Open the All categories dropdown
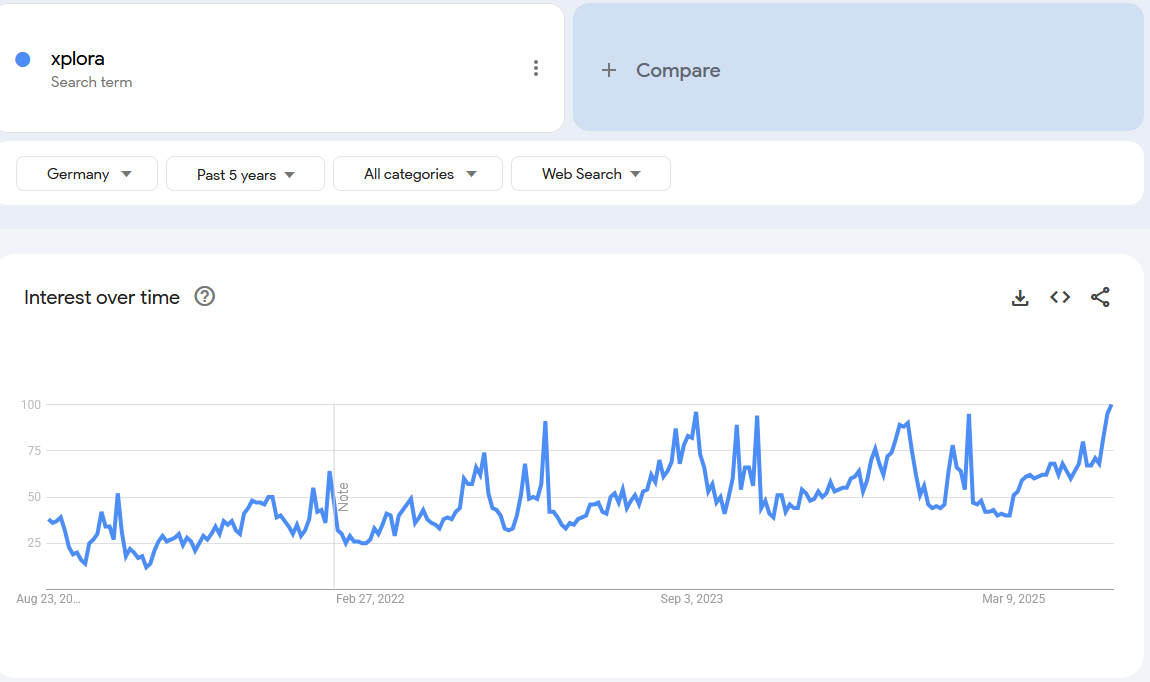Viewport: 1150px width, 682px height. [418, 174]
